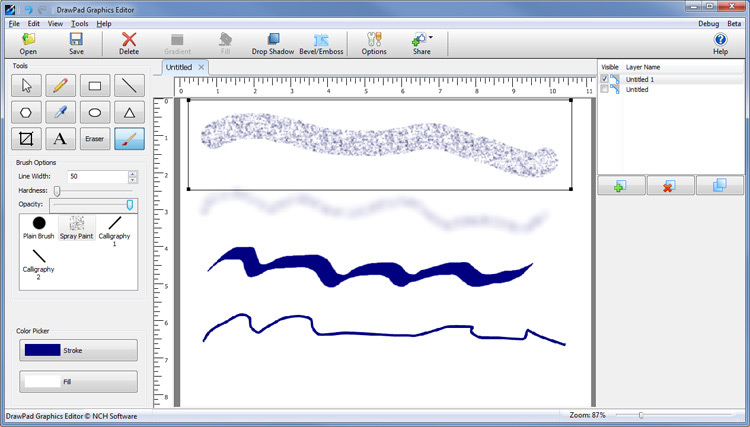Increase Line Width with up arrow
The height and width of the screenshot is (427, 750).
coord(133,174)
